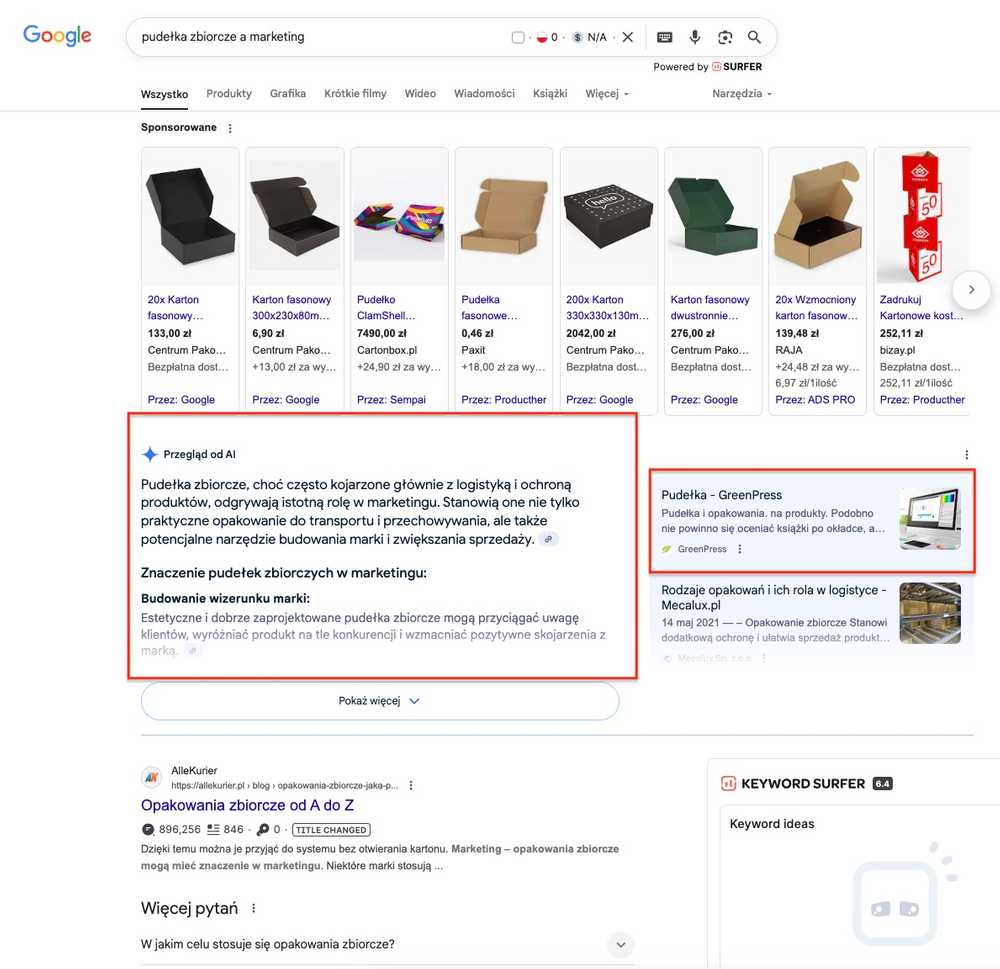This screenshot has height=969, width=1000.
Task: Expand the Więcej search filter dropdown
Action: pyautogui.click(x=606, y=94)
